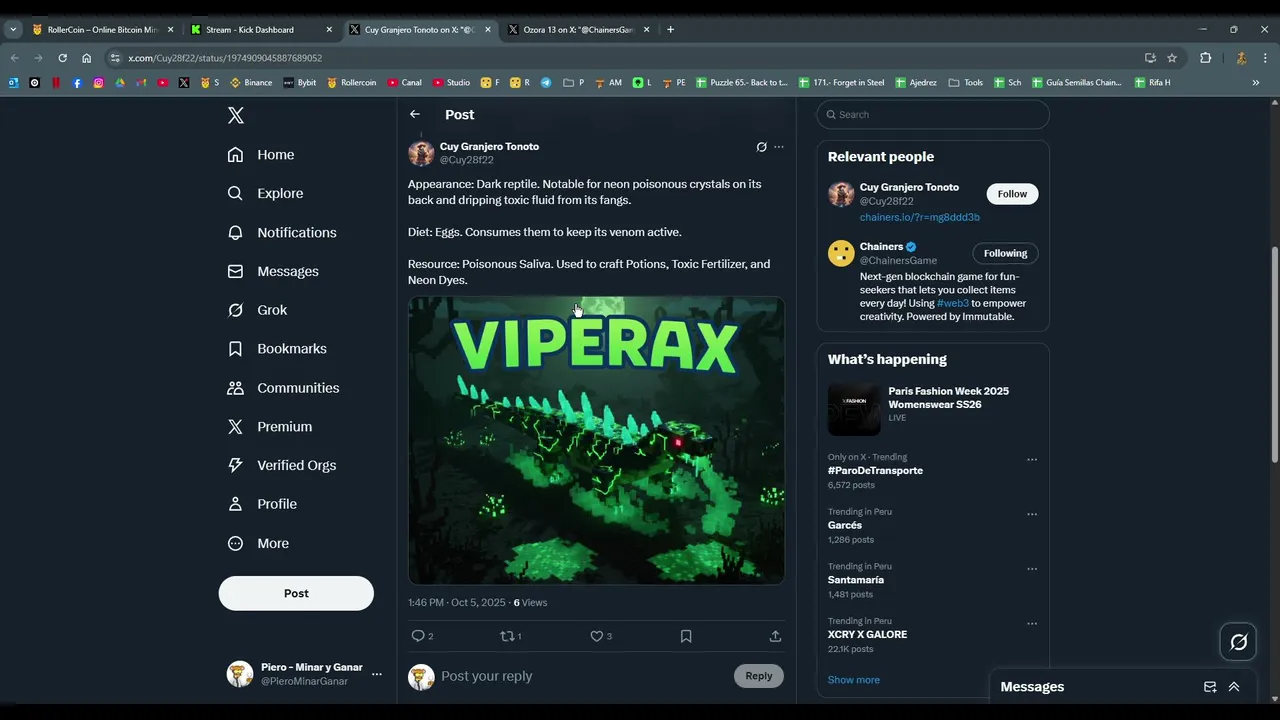Image resolution: width=1280 pixels, height=720 pixels.
Task: Open Verified Orgs page
Action: [x=282, y=465]
